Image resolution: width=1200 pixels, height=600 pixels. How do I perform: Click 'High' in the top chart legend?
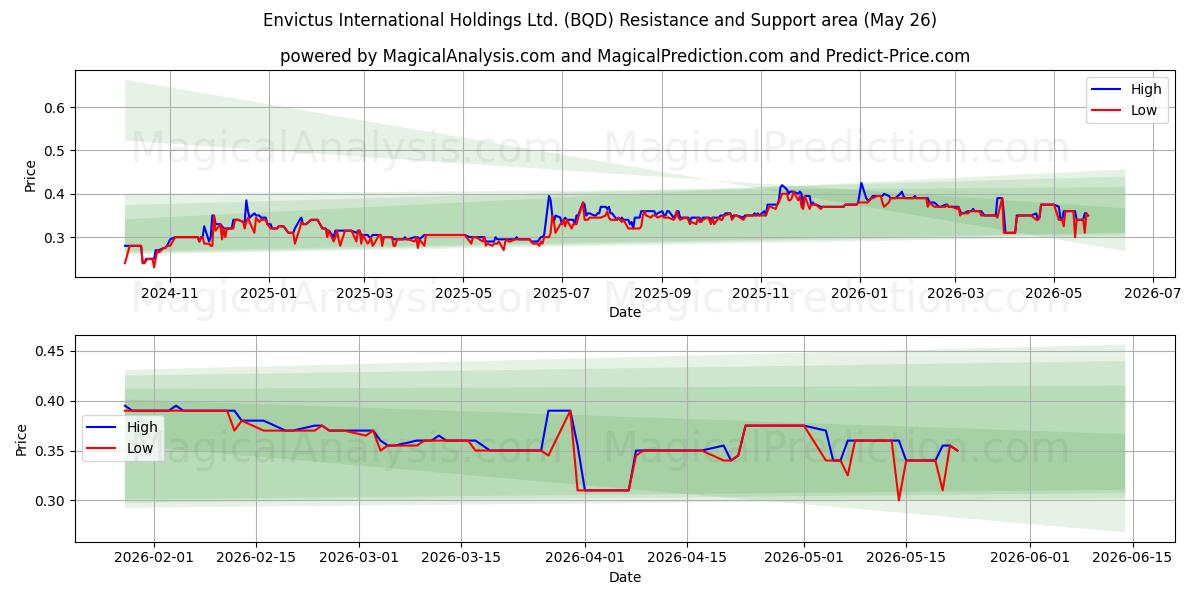coord(1146,89)
